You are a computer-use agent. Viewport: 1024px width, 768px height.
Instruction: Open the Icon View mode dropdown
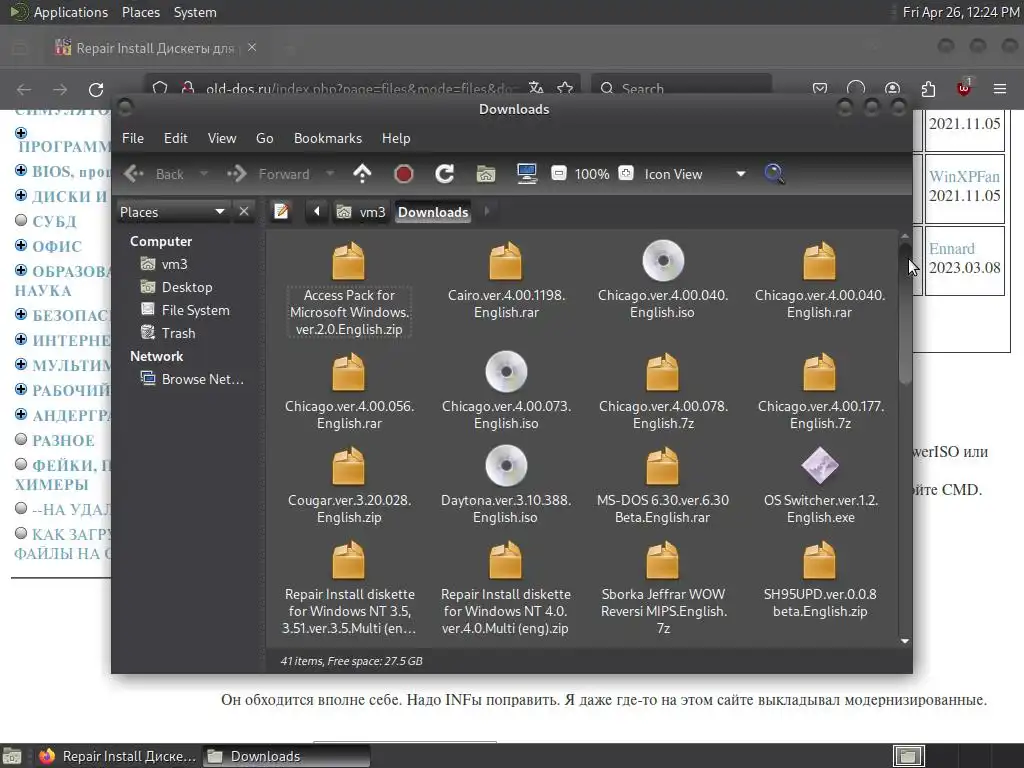694,174
